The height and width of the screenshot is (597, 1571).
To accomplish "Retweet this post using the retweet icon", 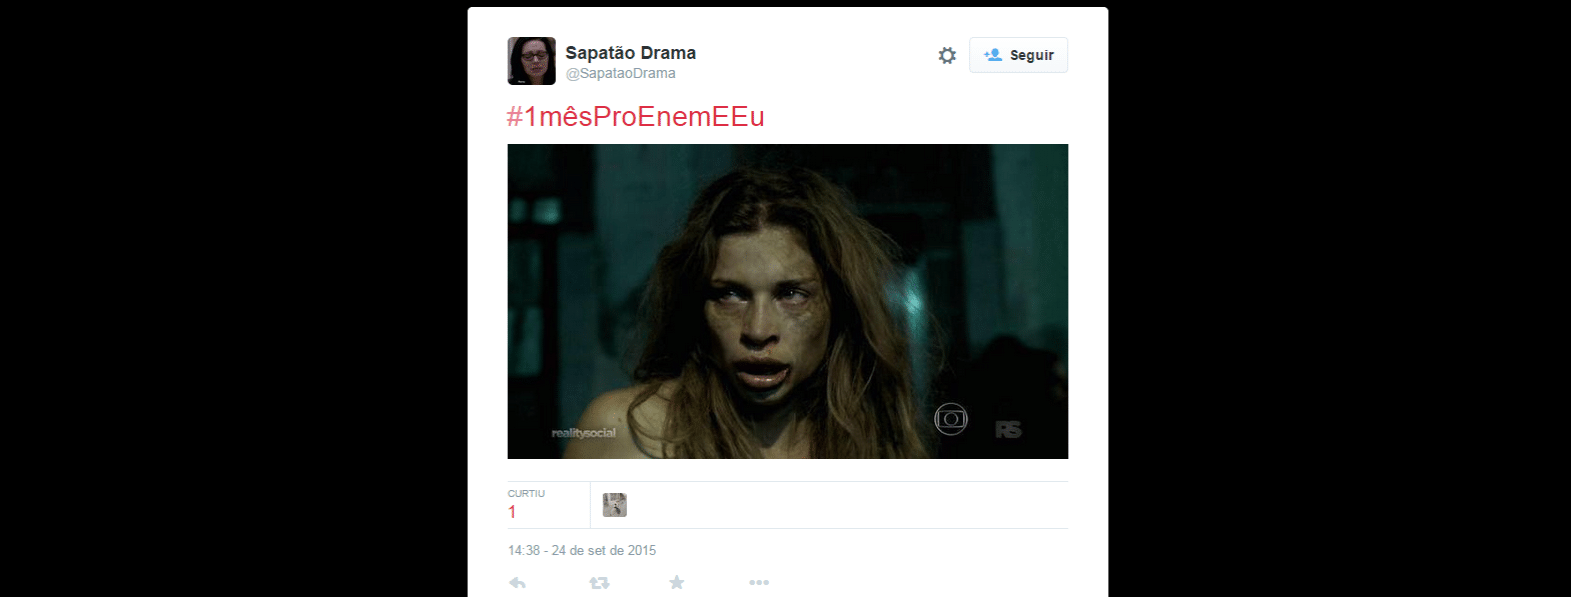I will 599,583.
